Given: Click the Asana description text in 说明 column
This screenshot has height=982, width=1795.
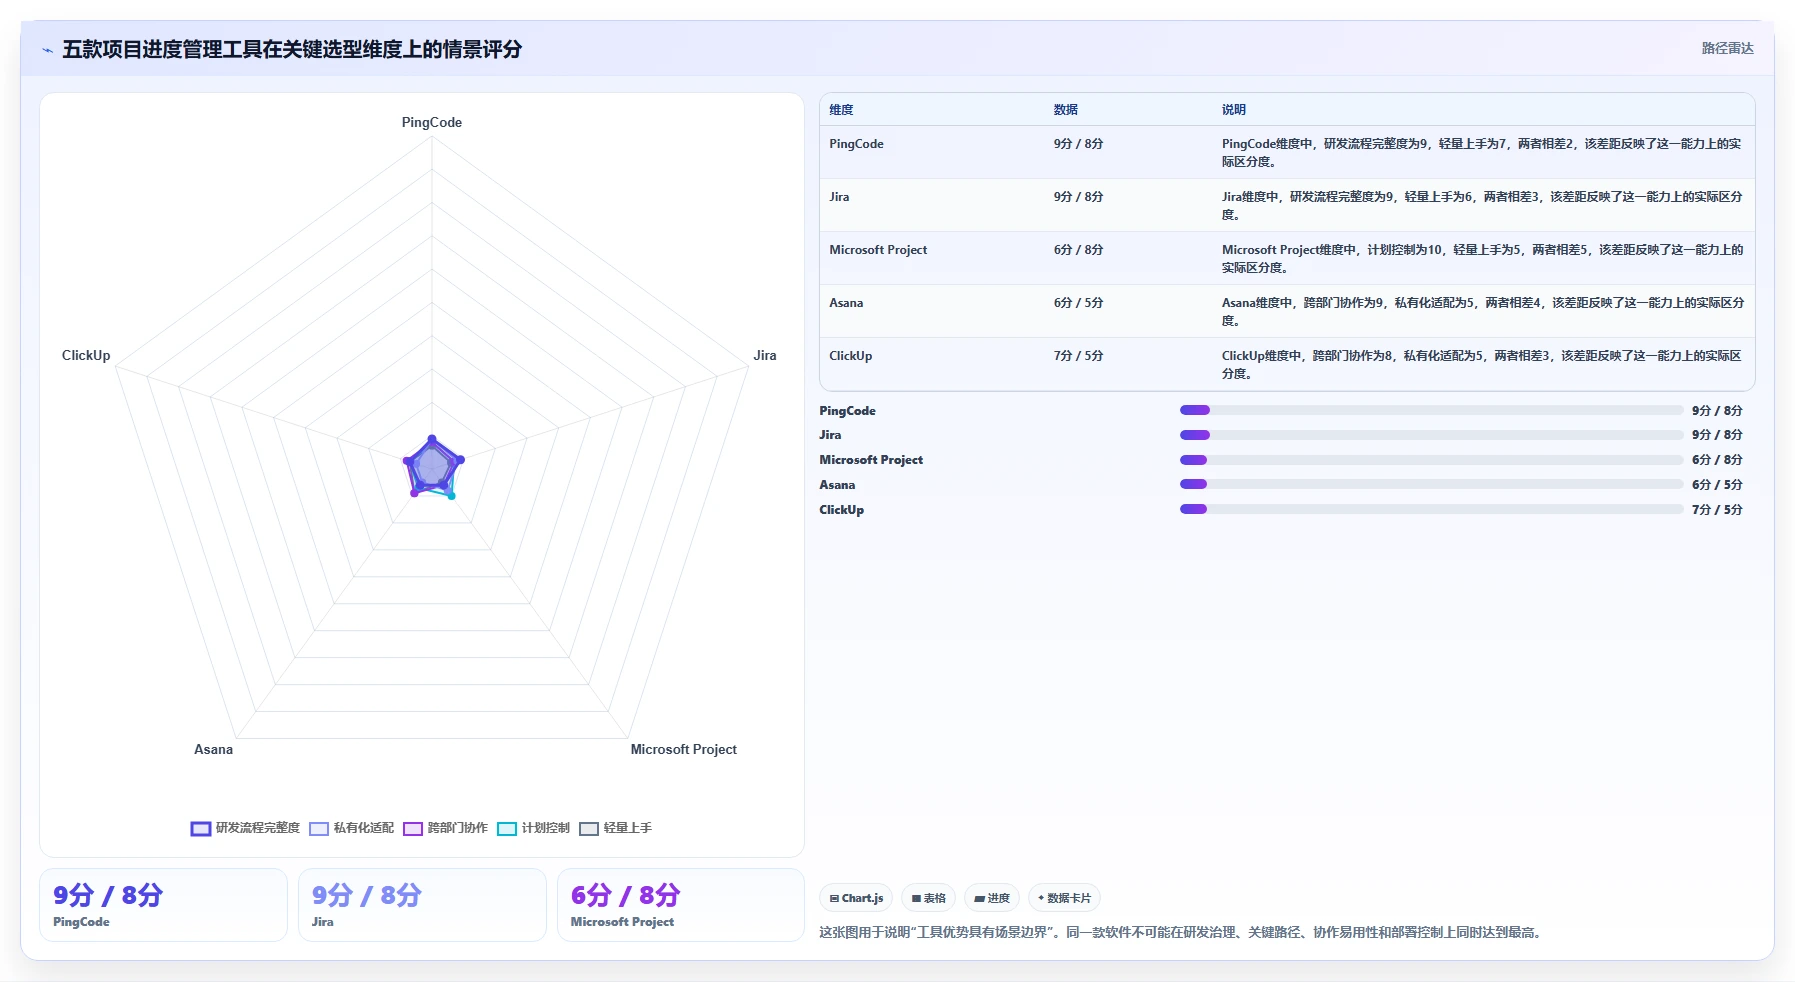Looking at the screenshot, I should [1482, 312].
